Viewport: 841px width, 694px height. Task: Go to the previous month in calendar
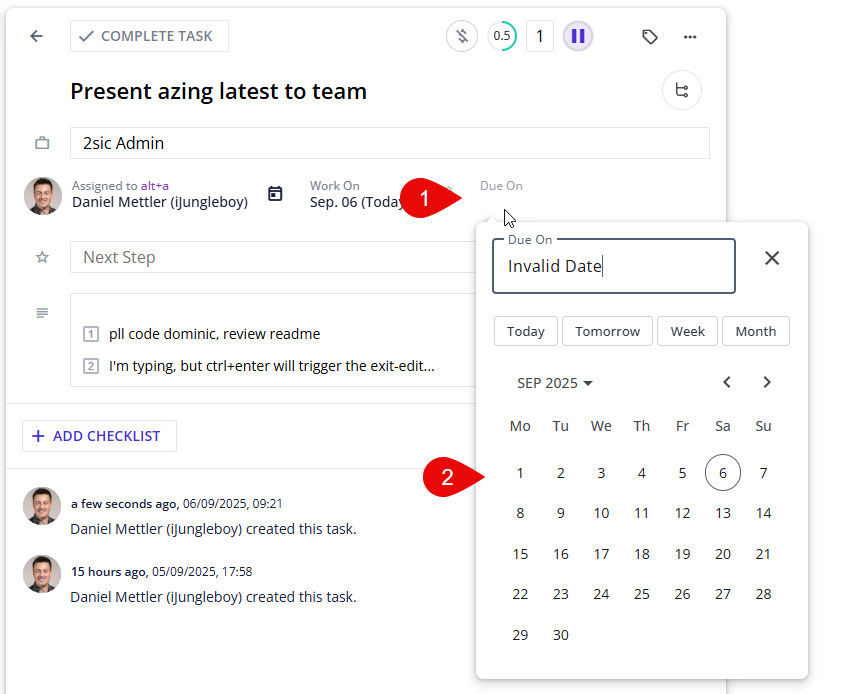click(x=727, y=382)
